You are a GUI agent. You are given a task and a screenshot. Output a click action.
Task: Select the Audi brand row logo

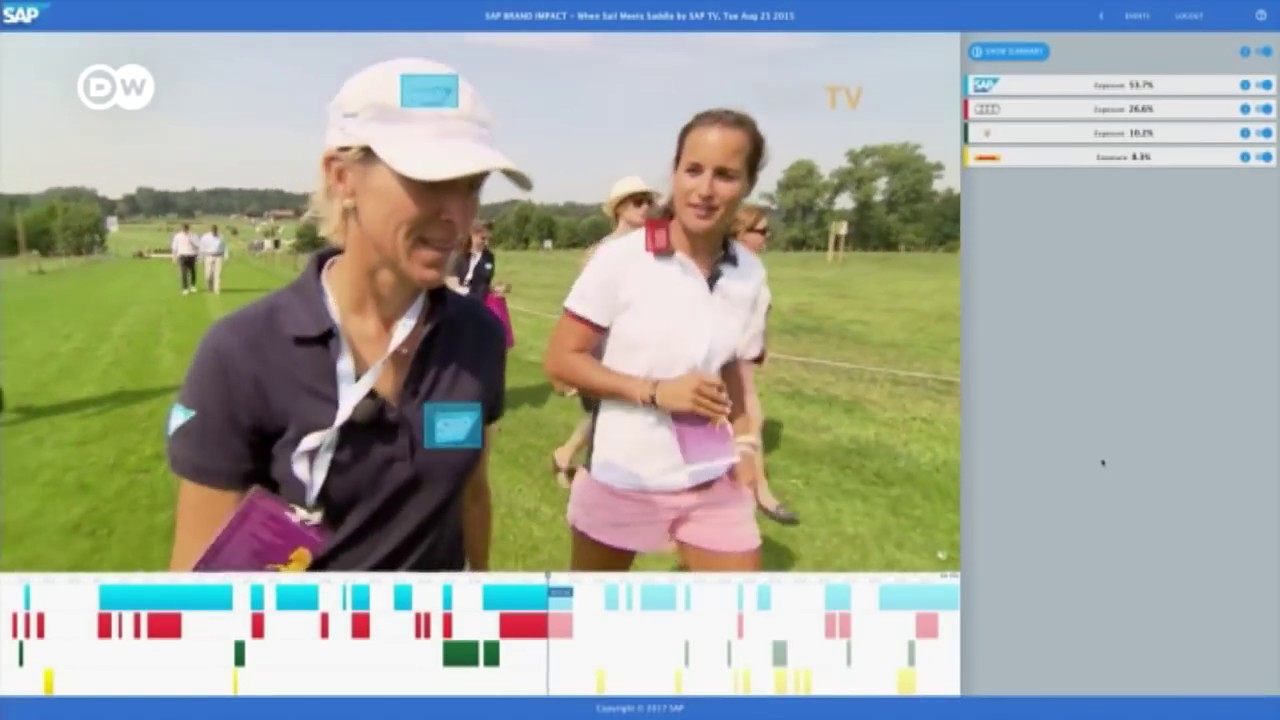(986, 109)
